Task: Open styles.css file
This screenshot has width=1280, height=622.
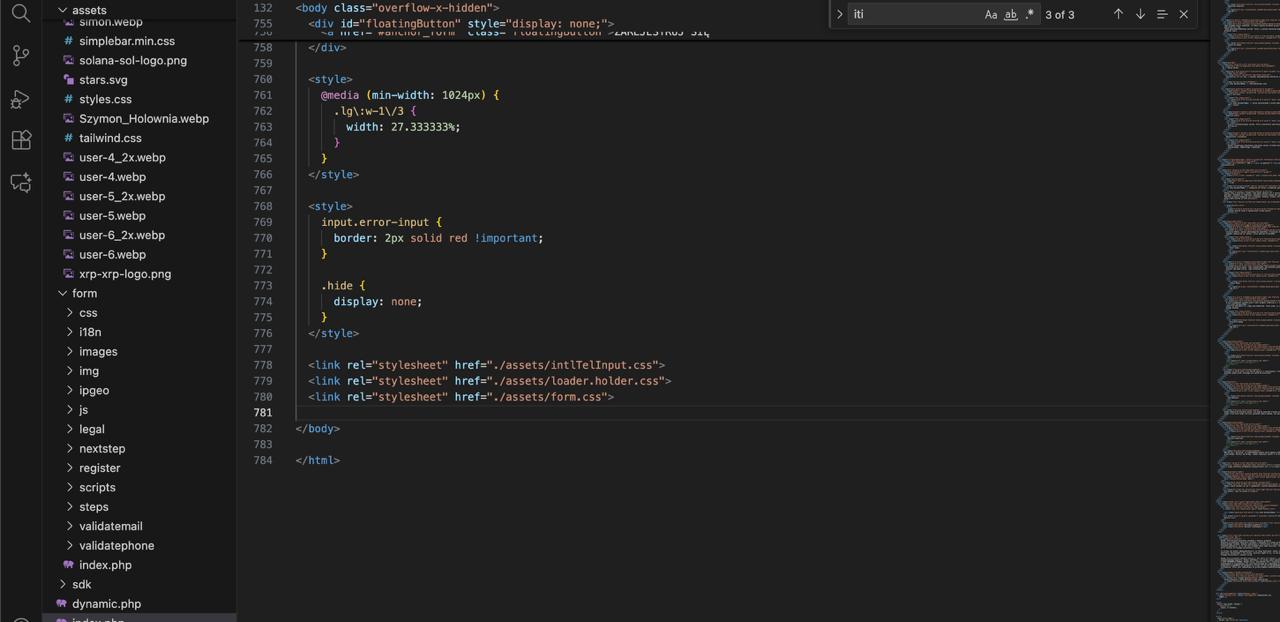Action: point(105,99)
